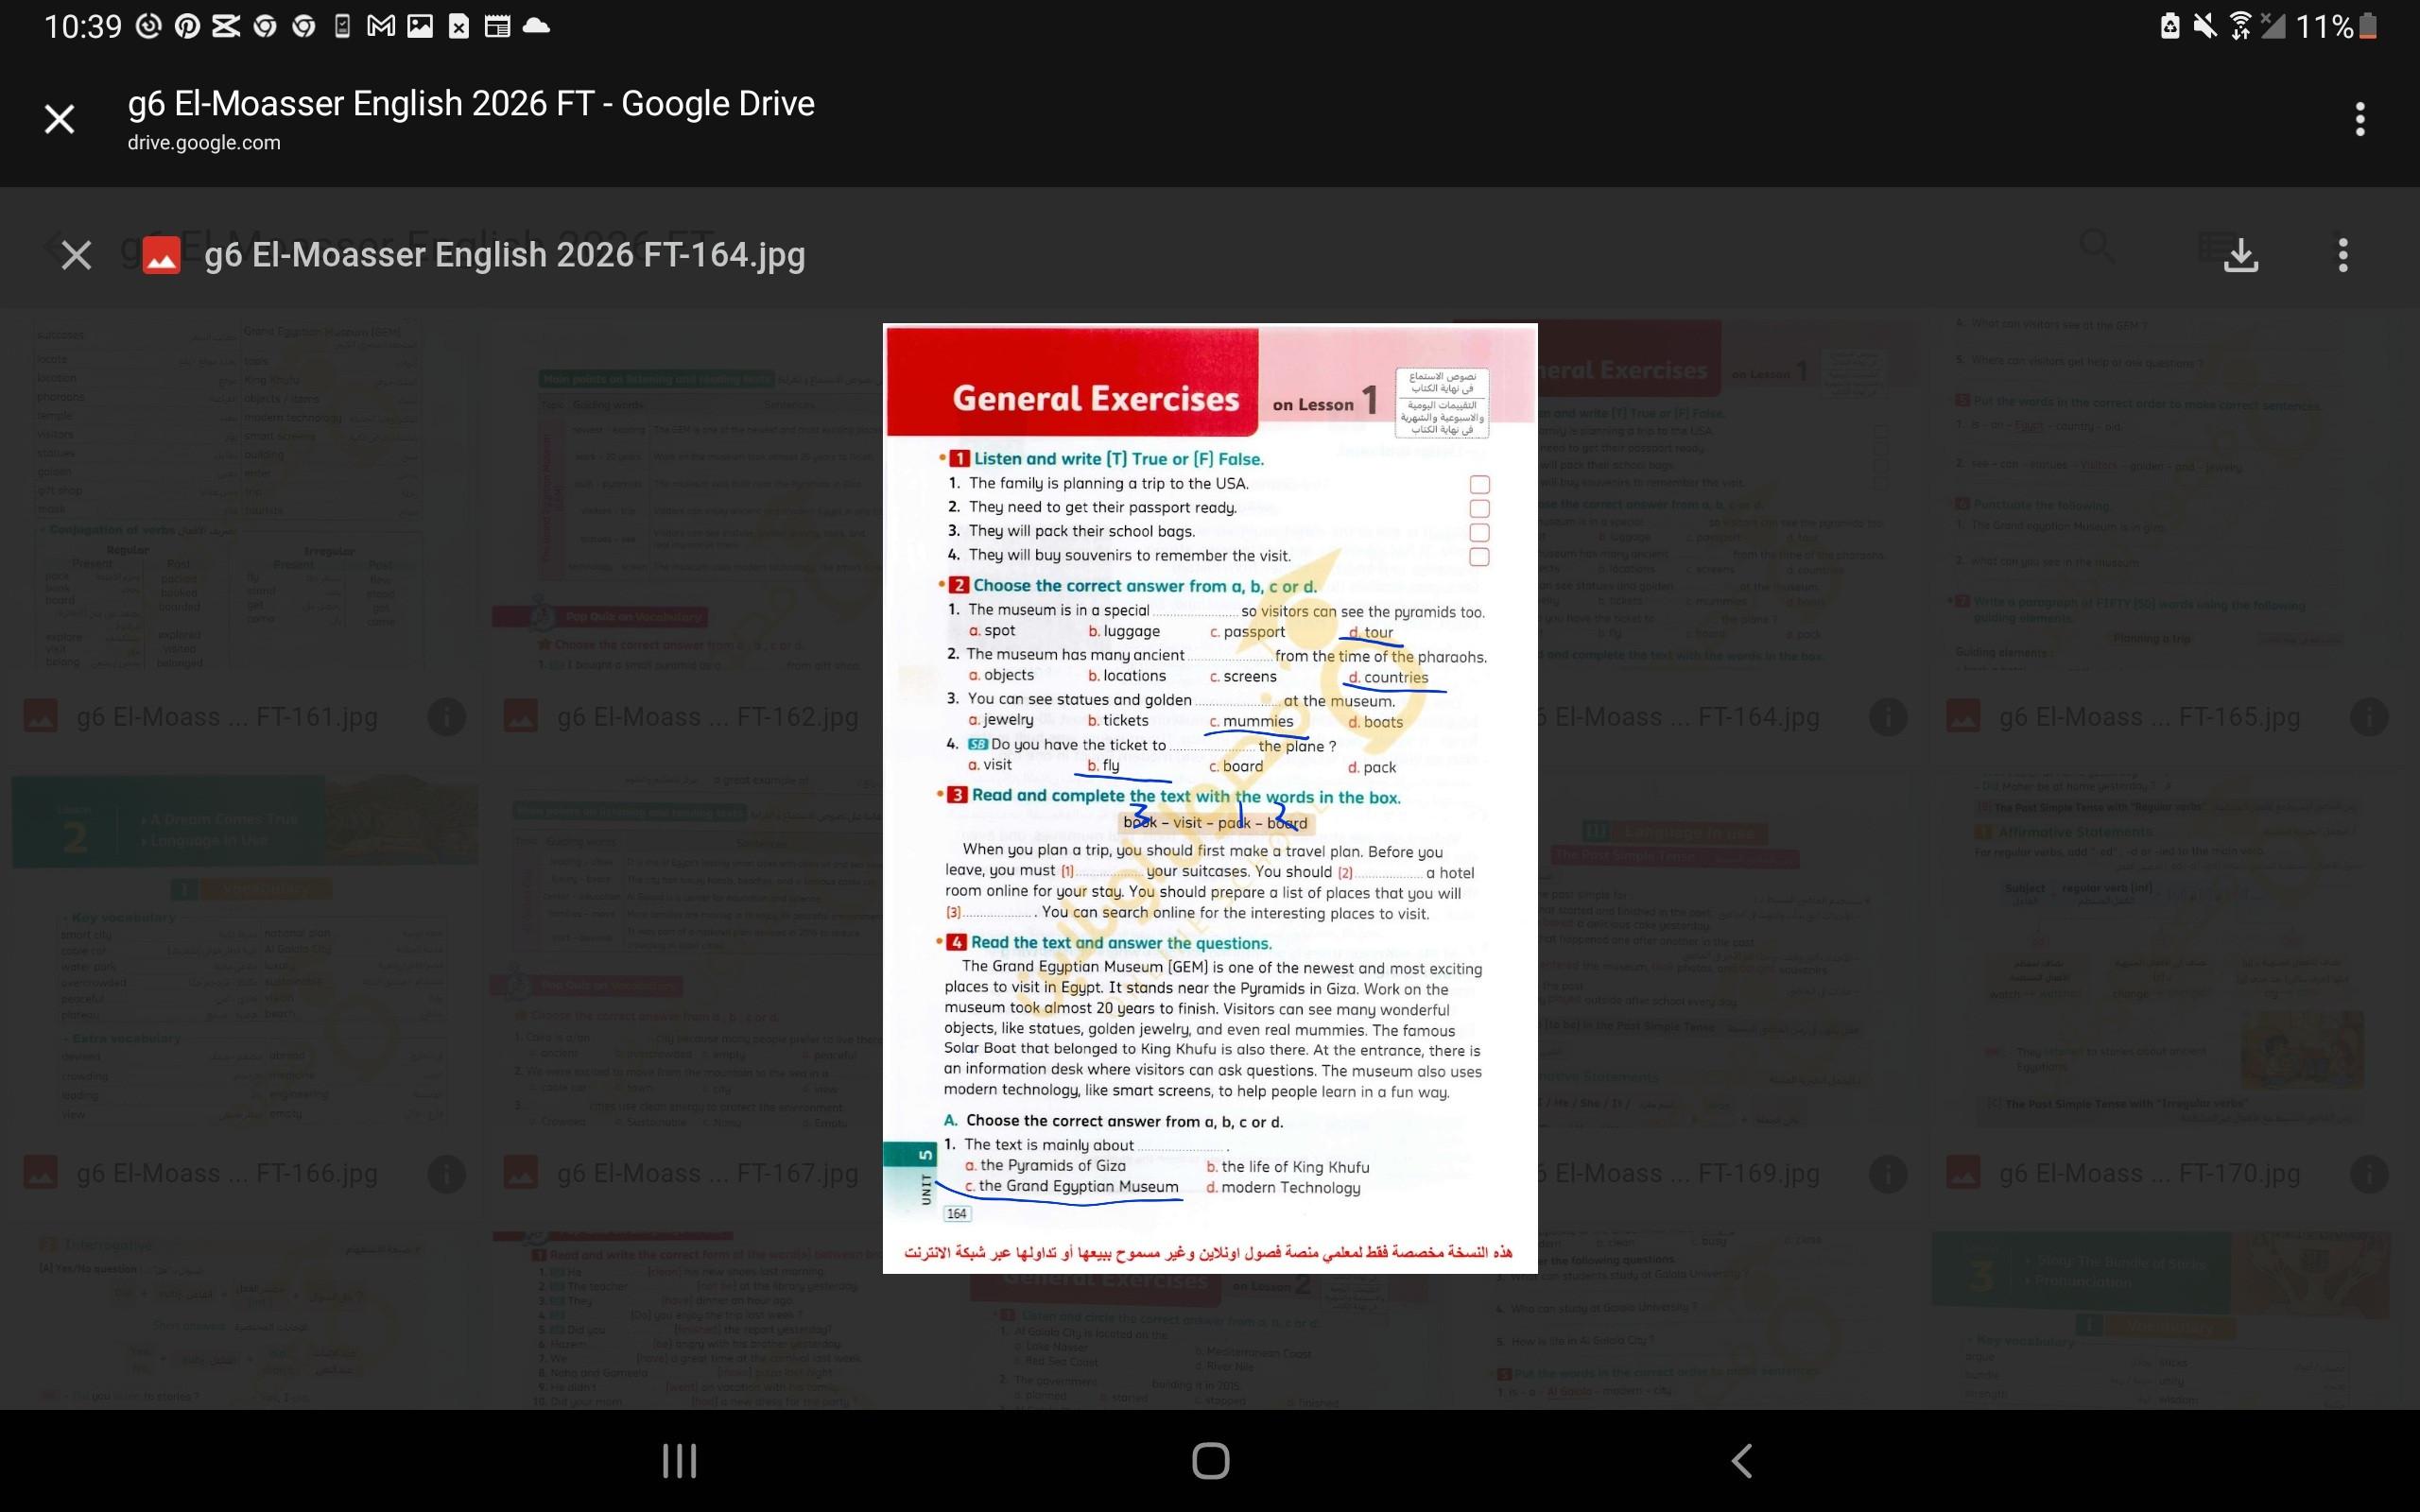Close the image preview overlay
The image size is (2420, 1512).
76,255
